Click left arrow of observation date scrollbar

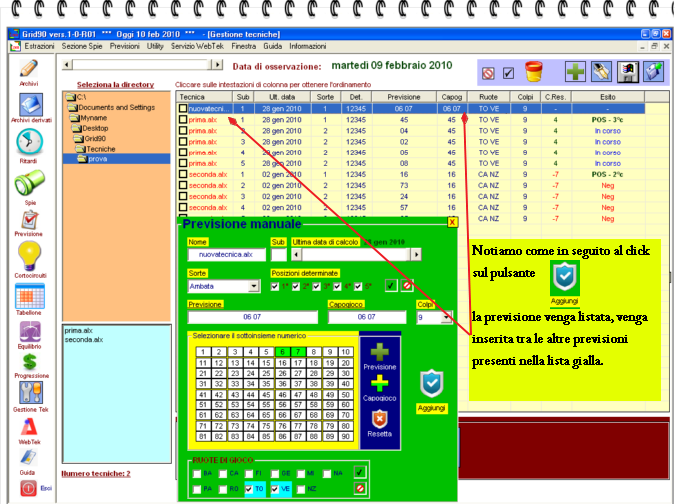click(67, 65)
